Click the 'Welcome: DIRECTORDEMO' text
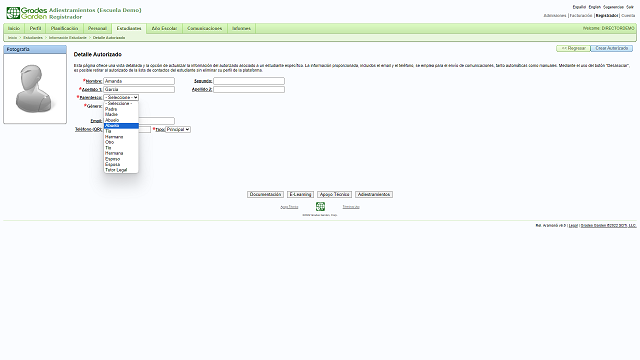Image resolution: width=640 pixels, height=360 pixels. coord(609,29)
